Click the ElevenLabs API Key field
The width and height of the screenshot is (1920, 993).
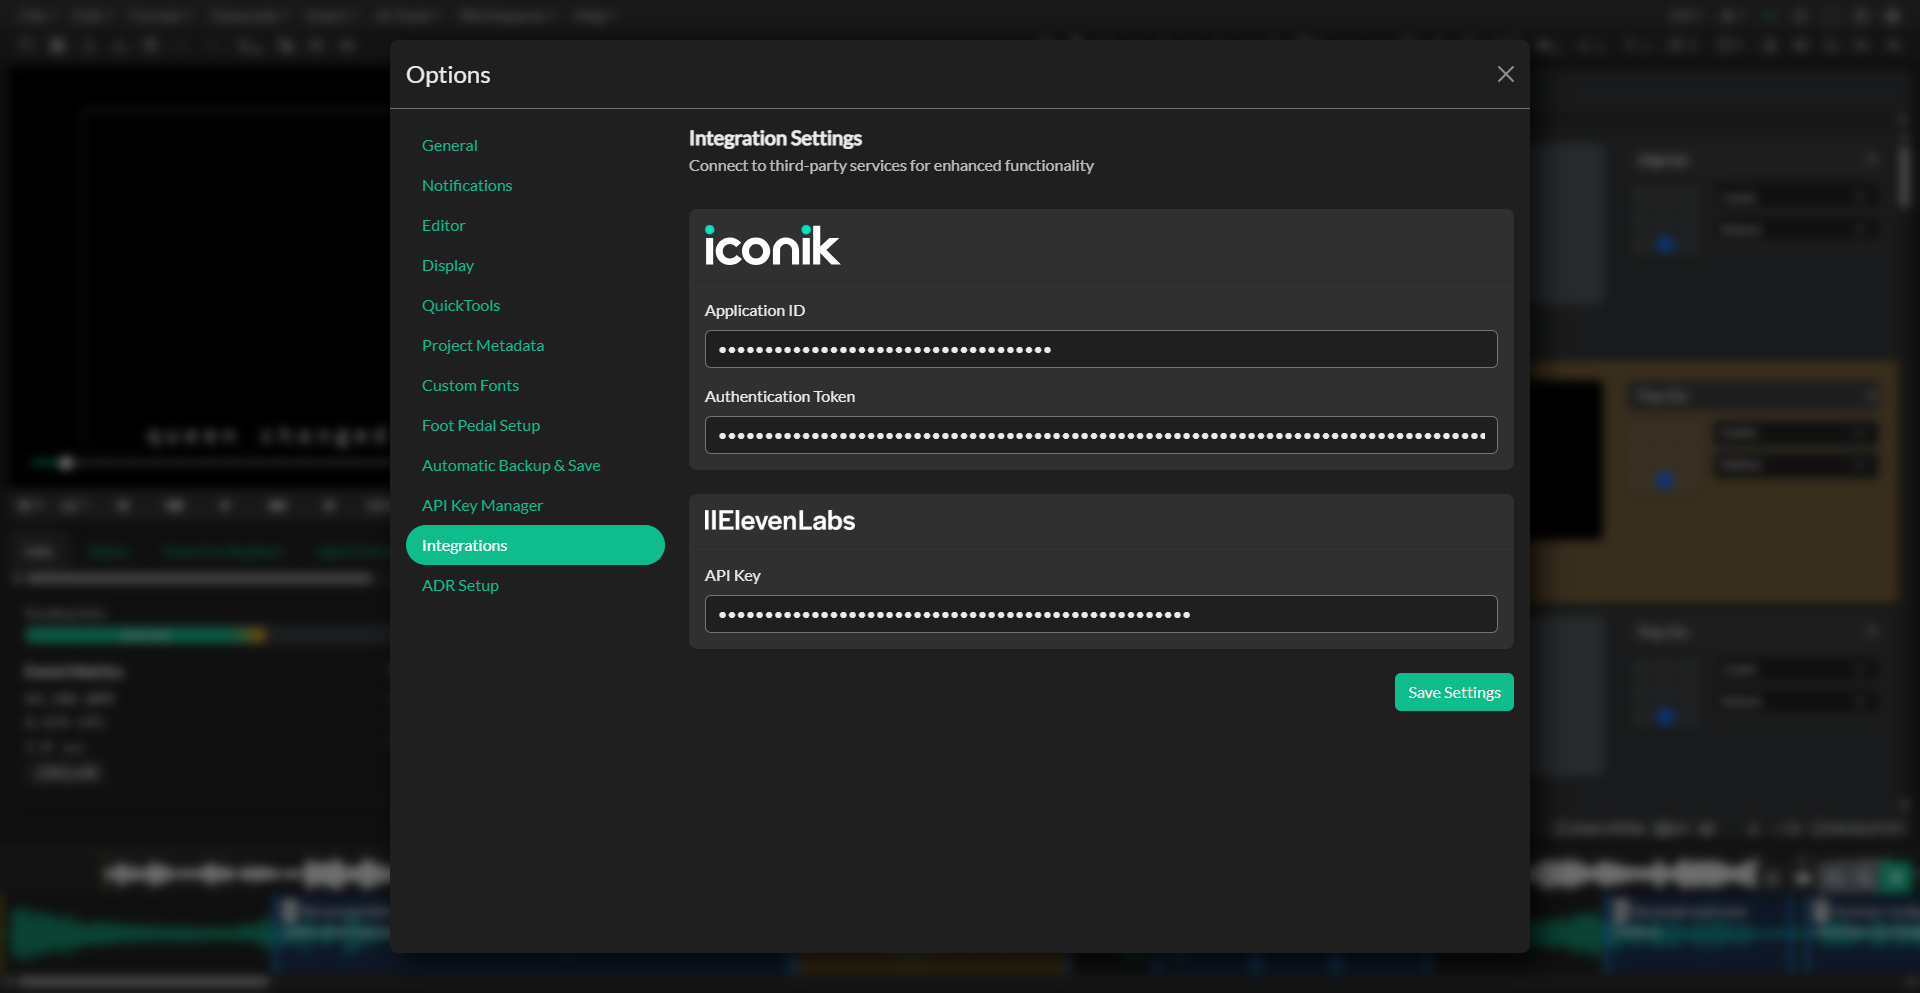1100,614
